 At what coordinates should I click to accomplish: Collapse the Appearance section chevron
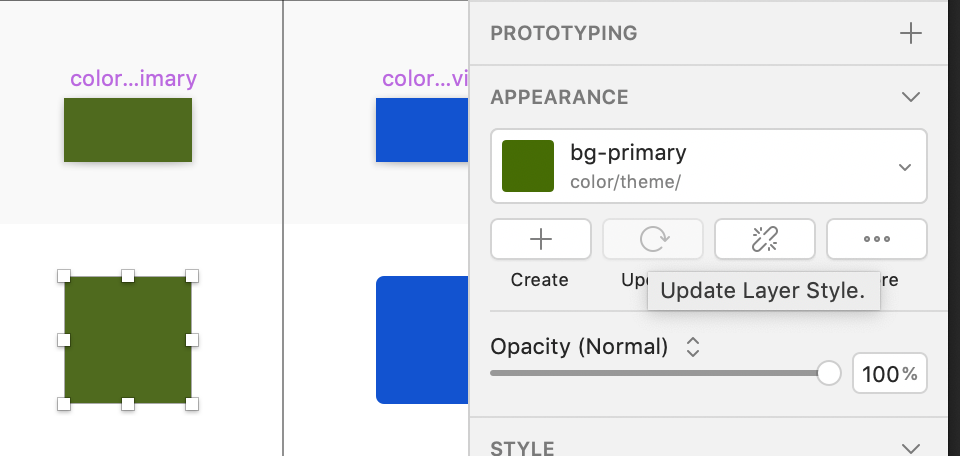click(910, 97)
